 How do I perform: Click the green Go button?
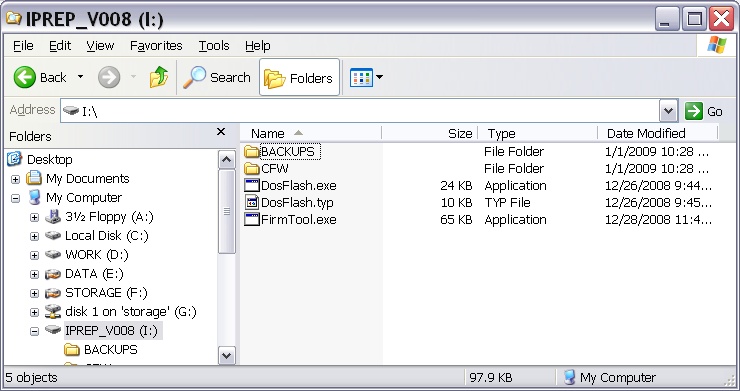pos(704,111)
